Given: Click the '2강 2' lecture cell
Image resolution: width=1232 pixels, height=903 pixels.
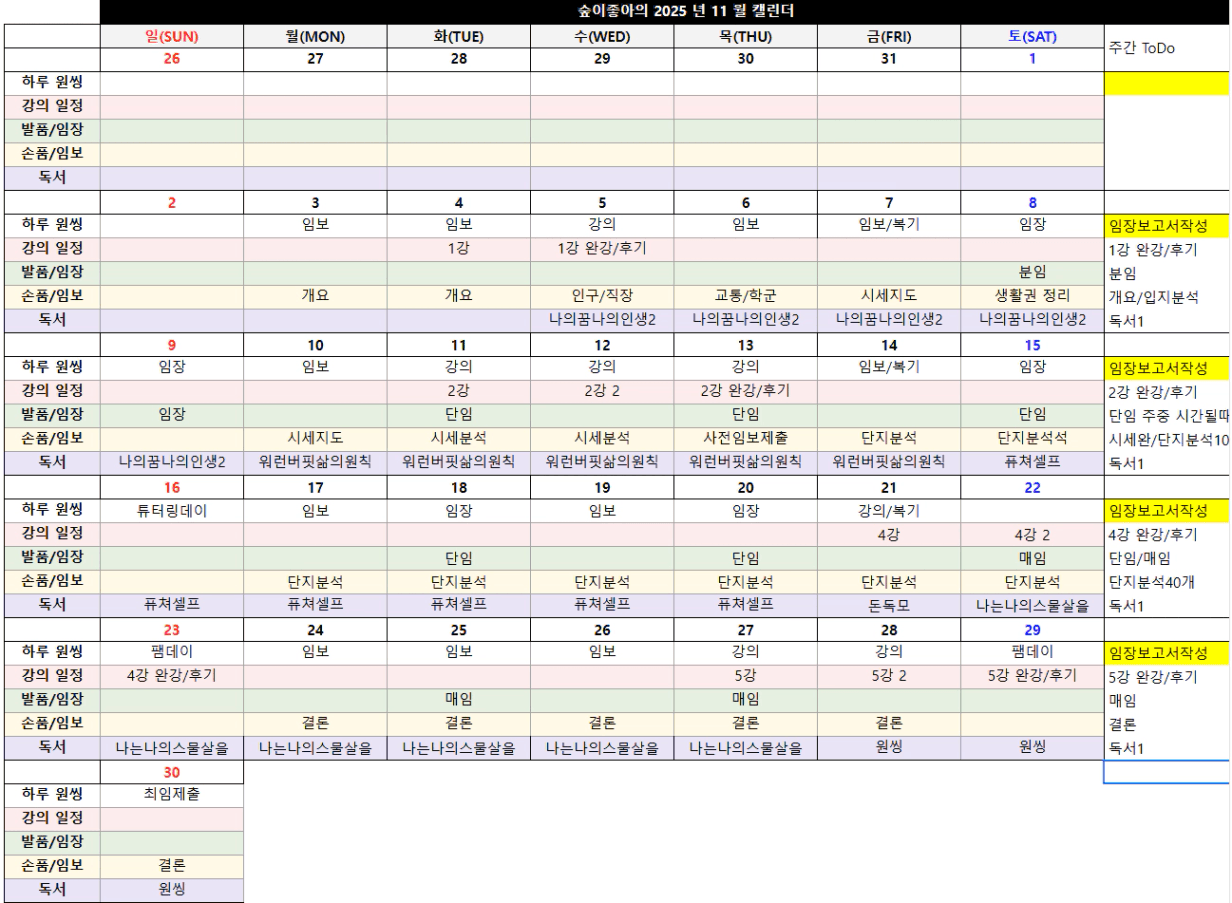Looking at the screenshot, I should coord(602,391).
